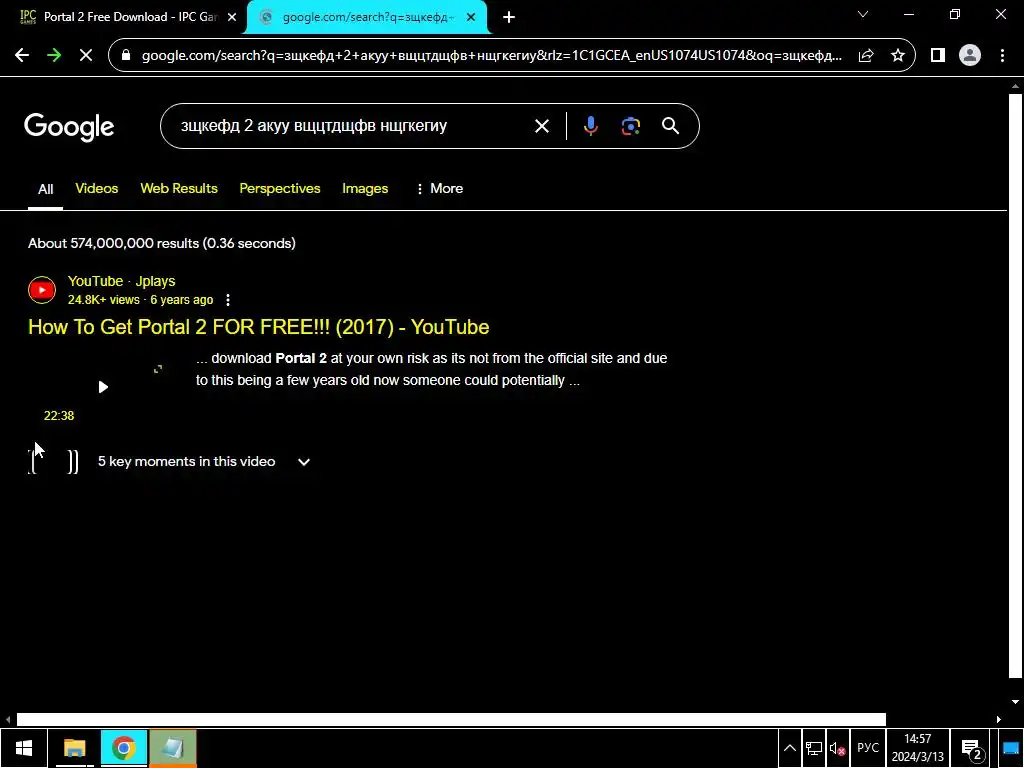Clear the Google search box text
This screenshot has height=768, width=1024.
coord(542,126)
